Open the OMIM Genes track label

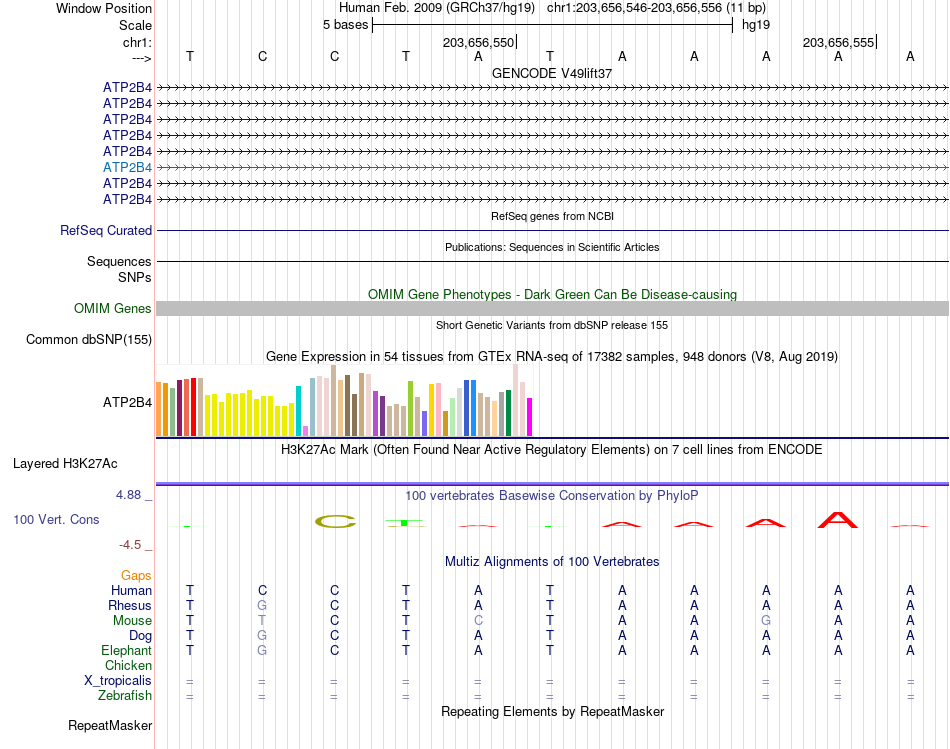click(113, 308)
